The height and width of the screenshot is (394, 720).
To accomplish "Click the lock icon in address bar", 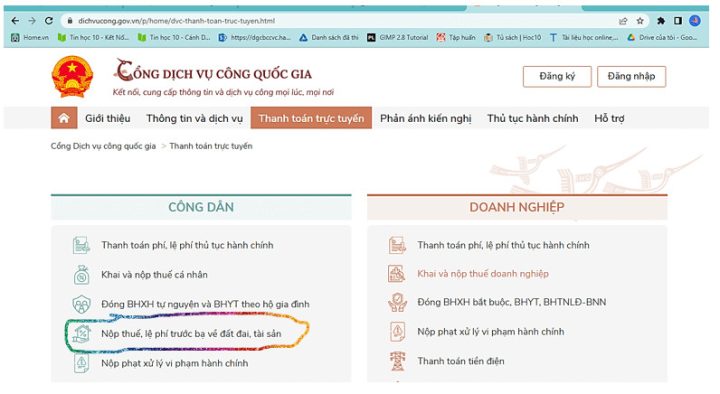I will (x=70, y=21).
